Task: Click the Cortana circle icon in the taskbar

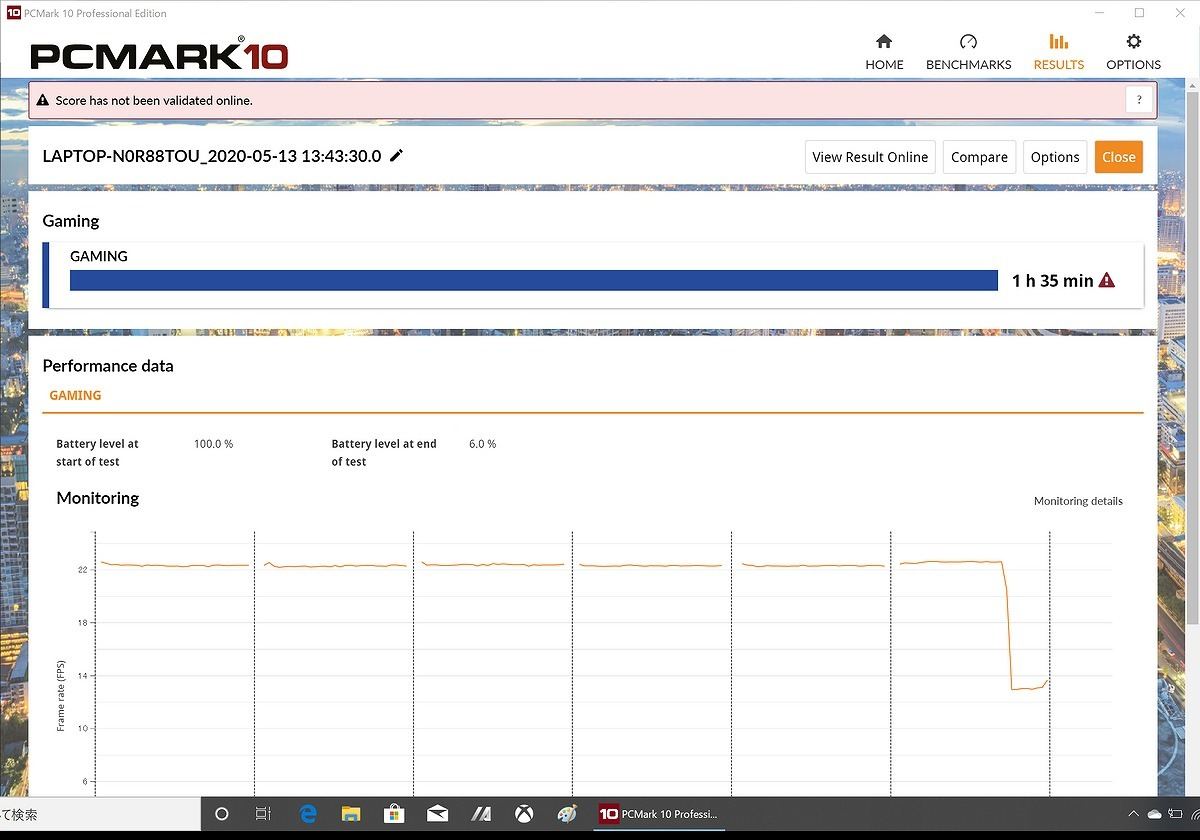Action: [x=222, y=814]
